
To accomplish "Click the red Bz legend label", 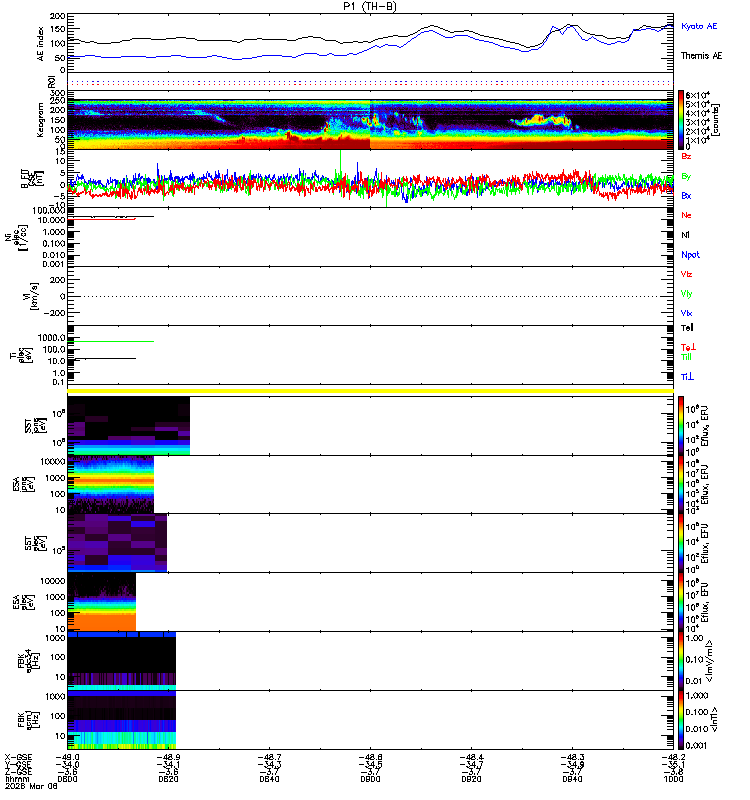I will coord(686,156).
